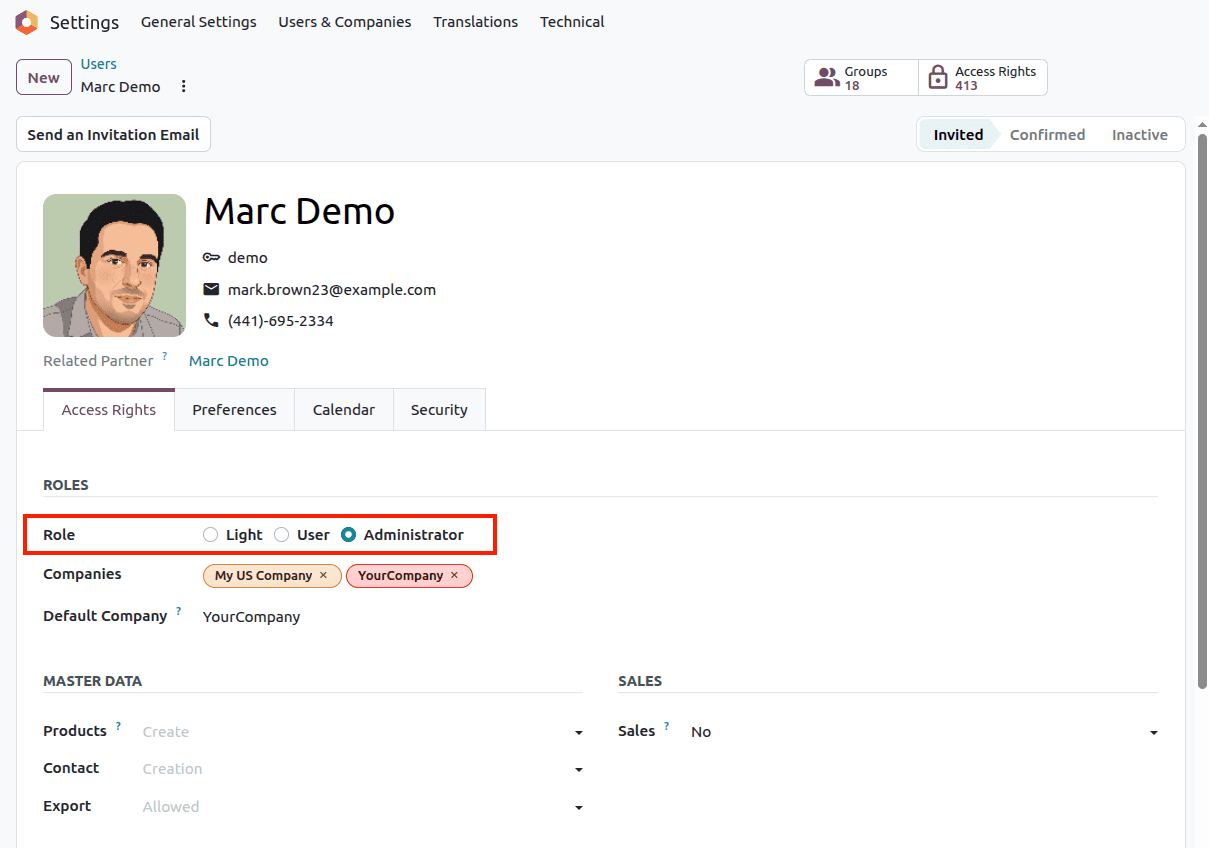This screenshot has width=1209, height=848.
Task: Edit the demo login field
Action: tap(248, 258)
